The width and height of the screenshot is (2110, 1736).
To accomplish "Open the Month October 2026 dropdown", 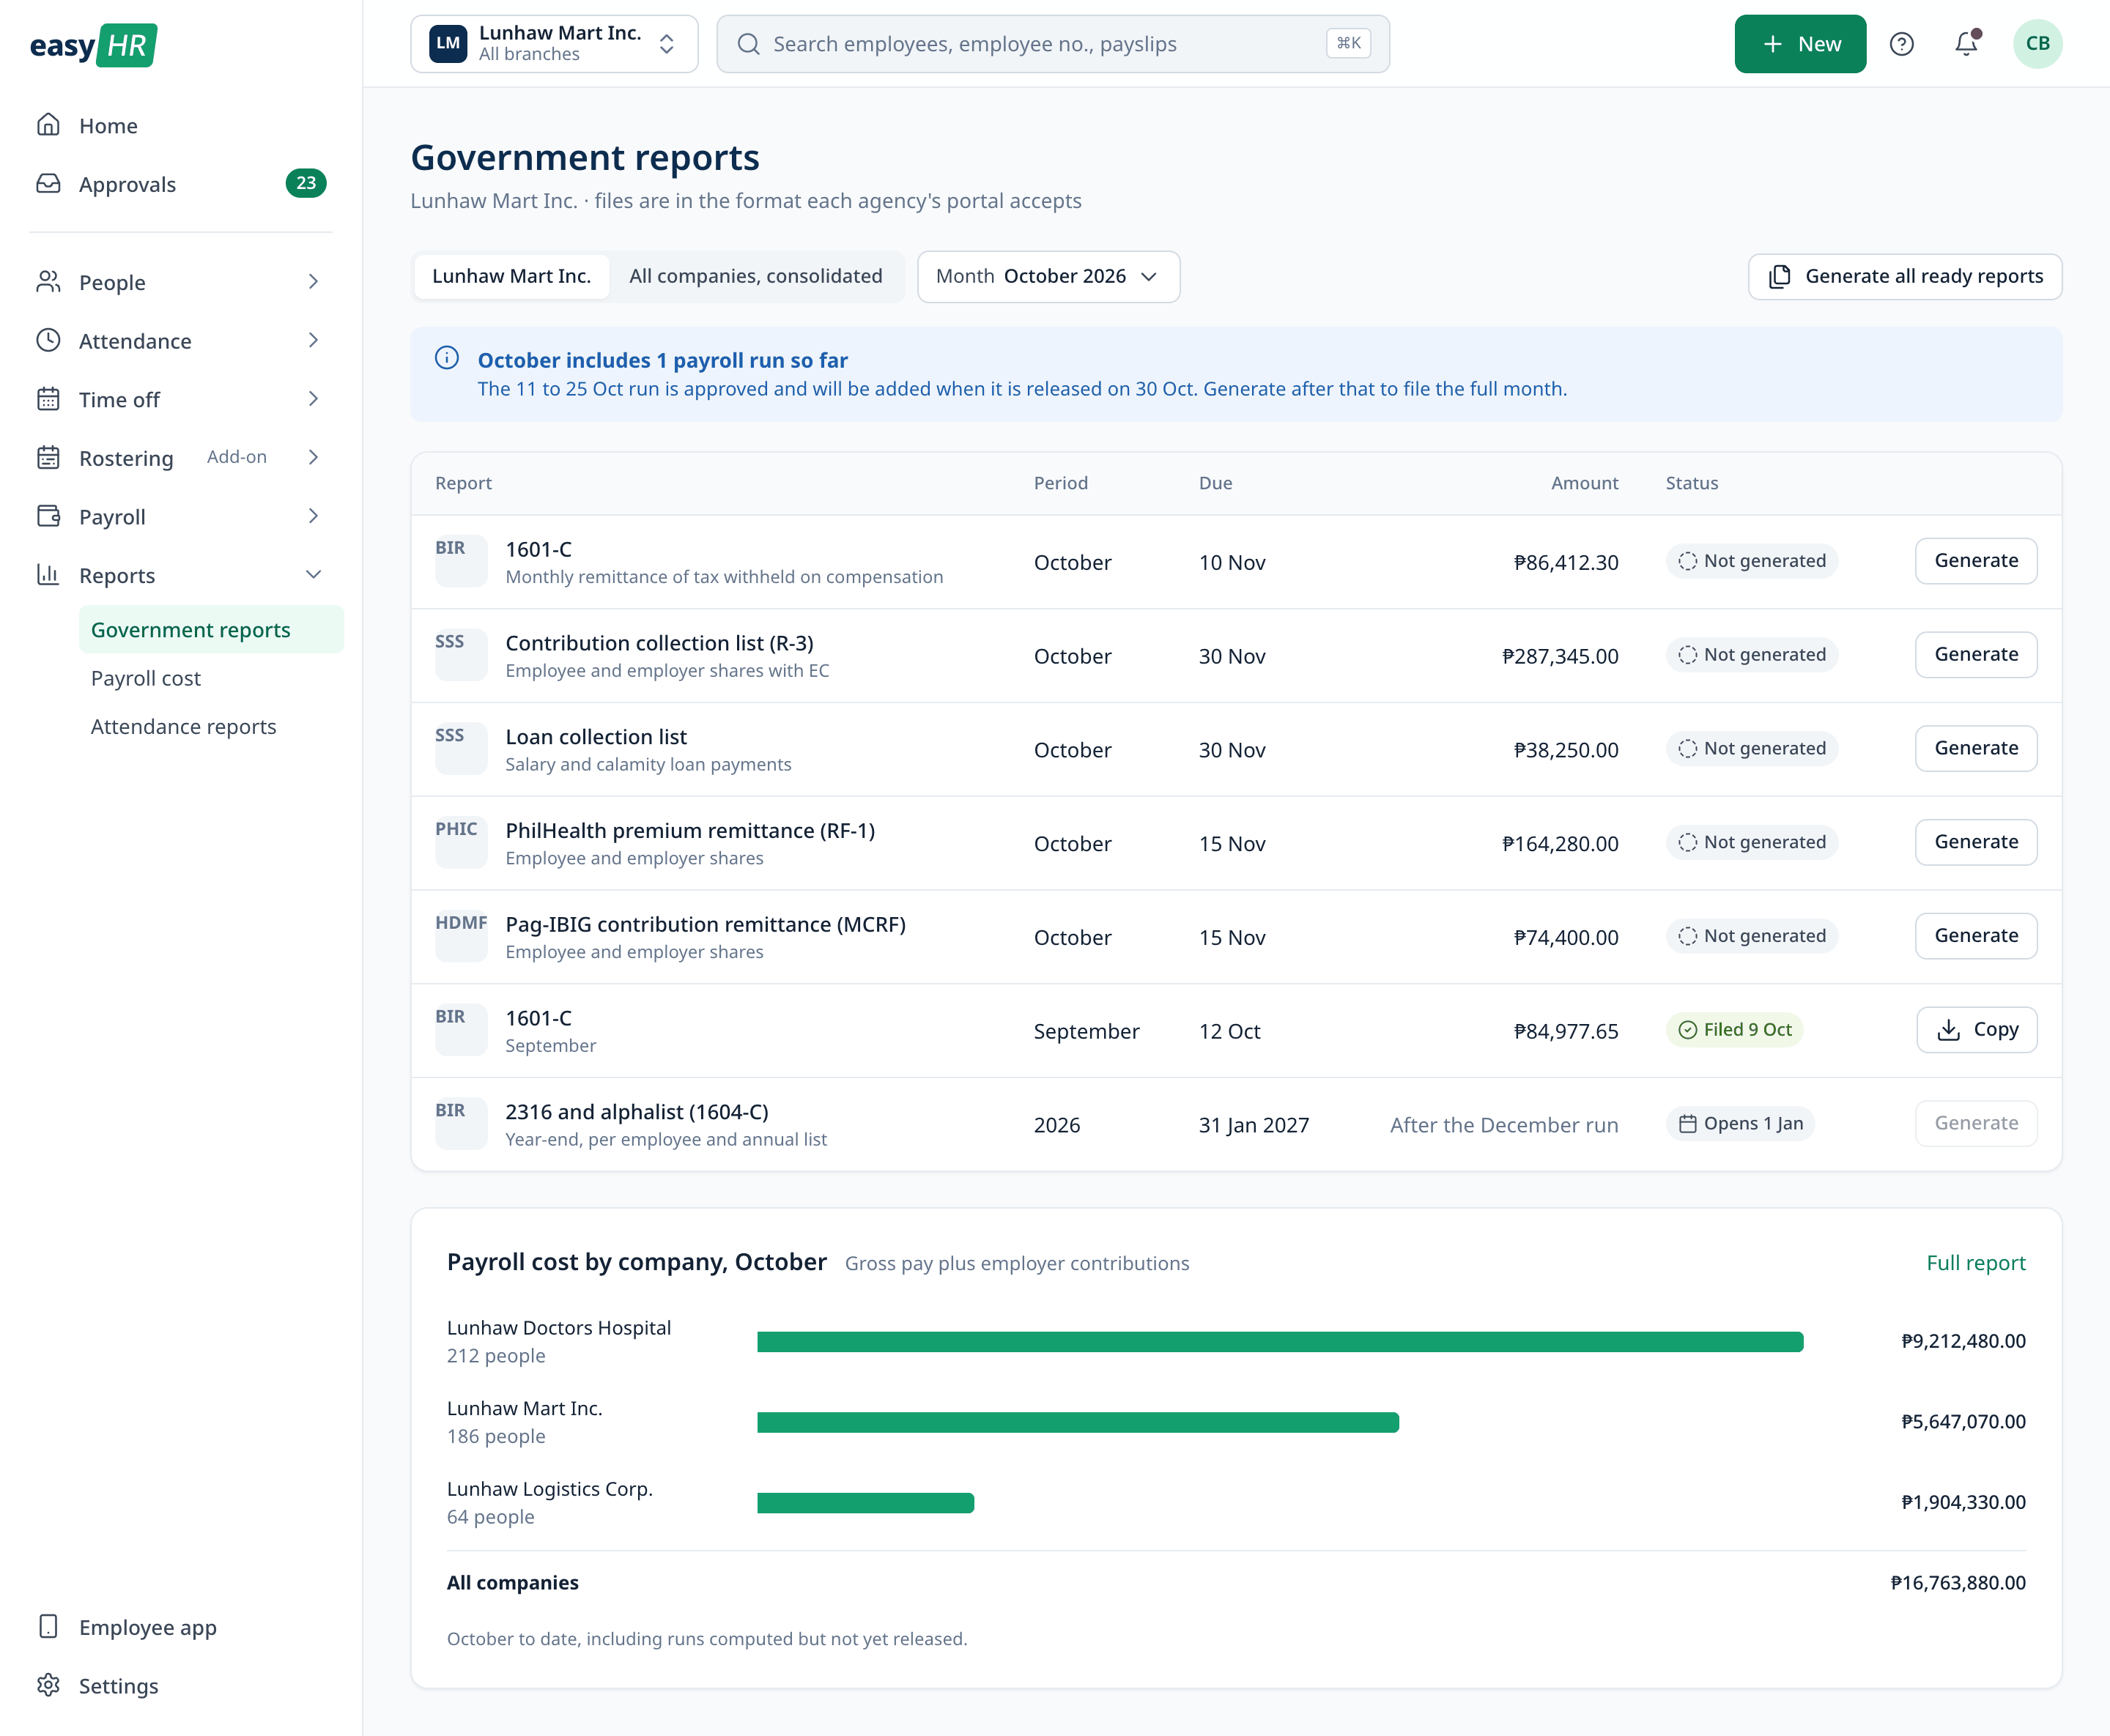I will coord(1048,276).
